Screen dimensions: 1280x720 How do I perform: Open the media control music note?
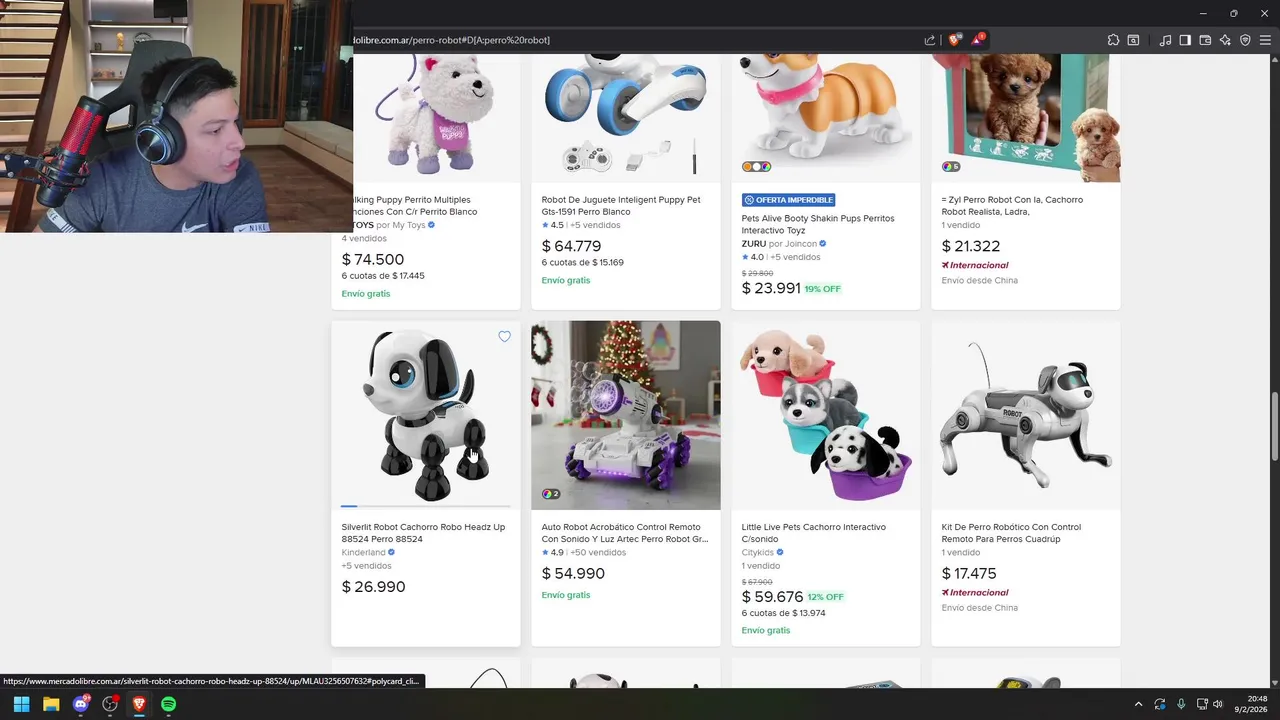point(1165,40)
